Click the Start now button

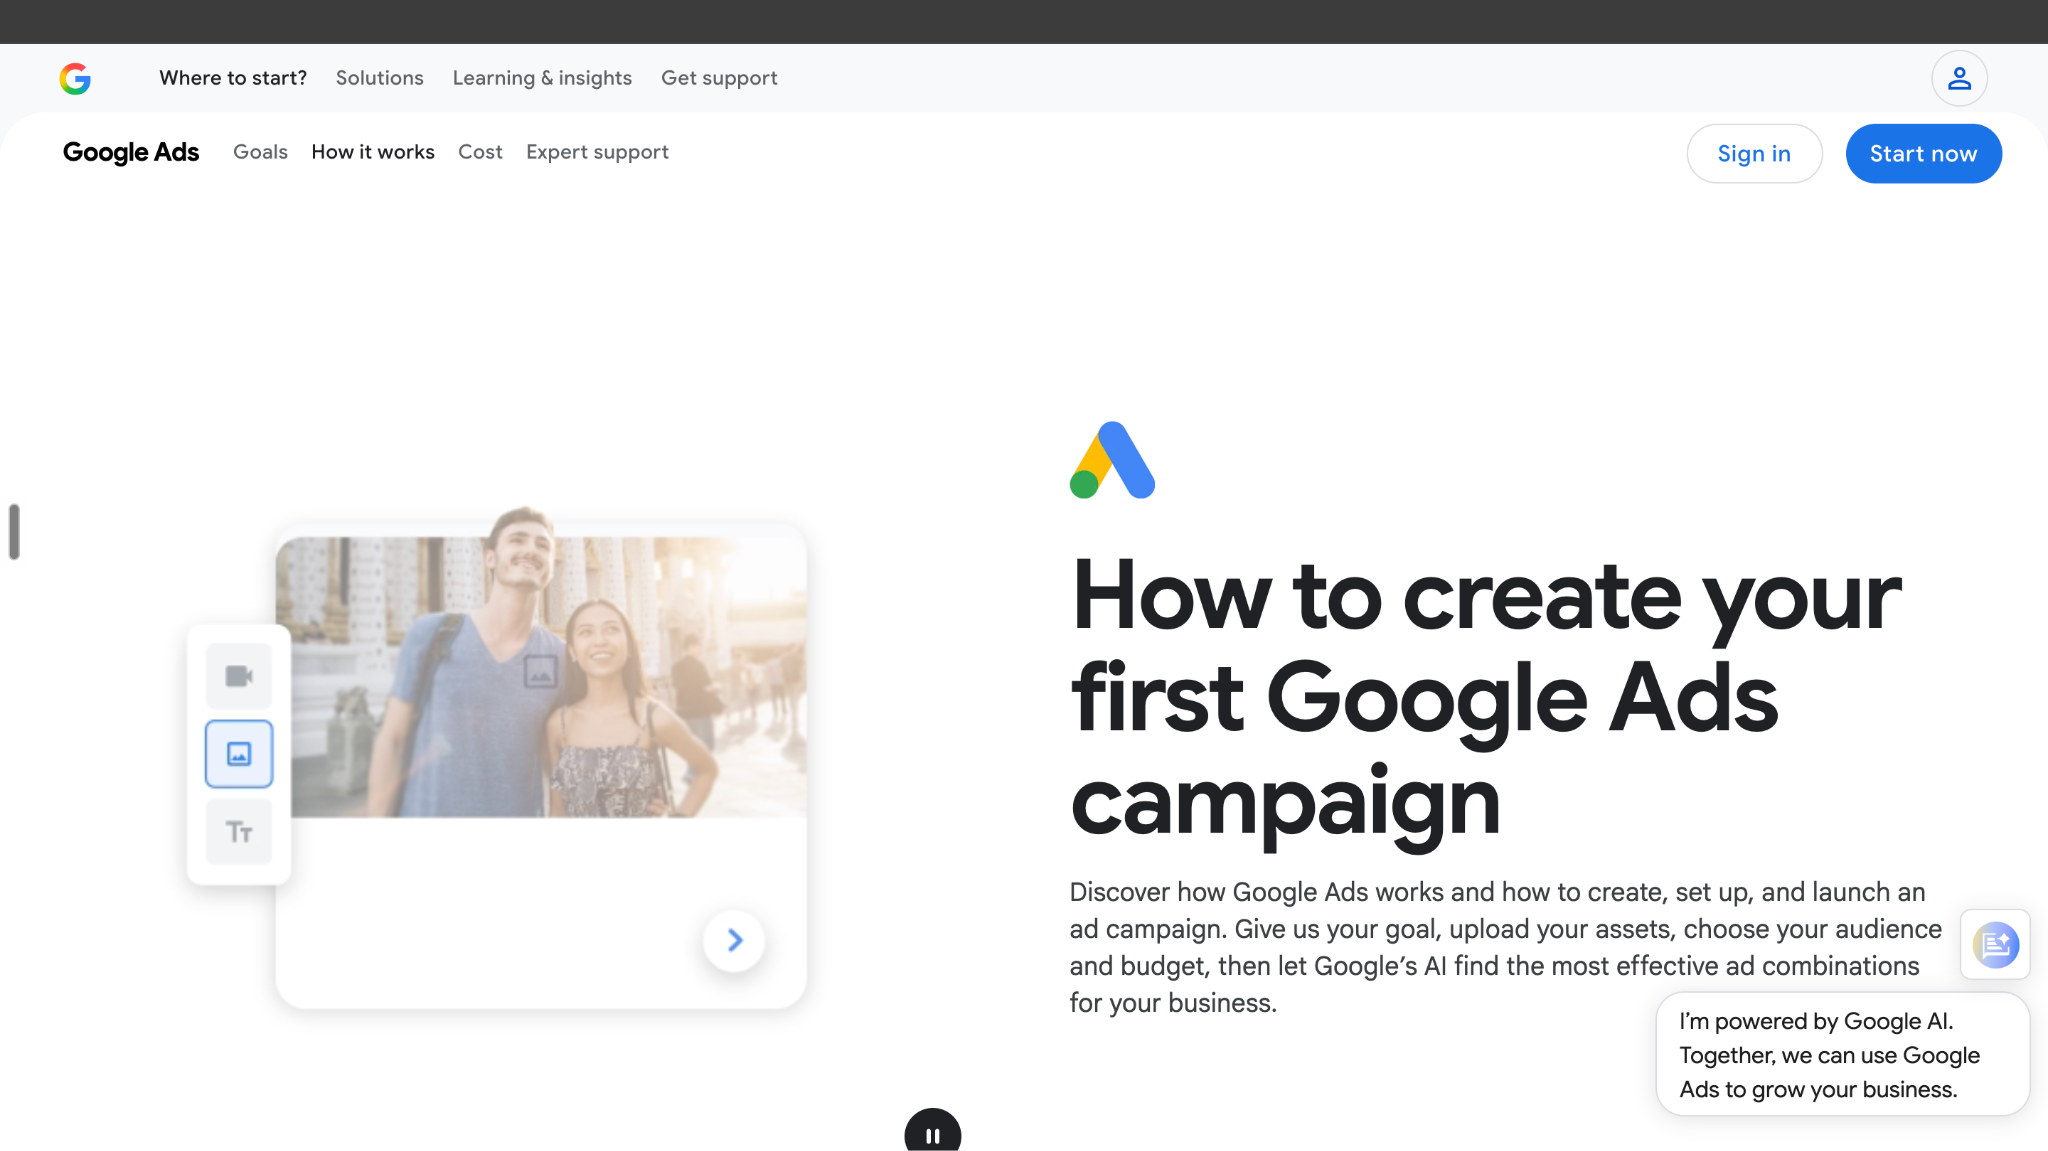click(1923, 154)
